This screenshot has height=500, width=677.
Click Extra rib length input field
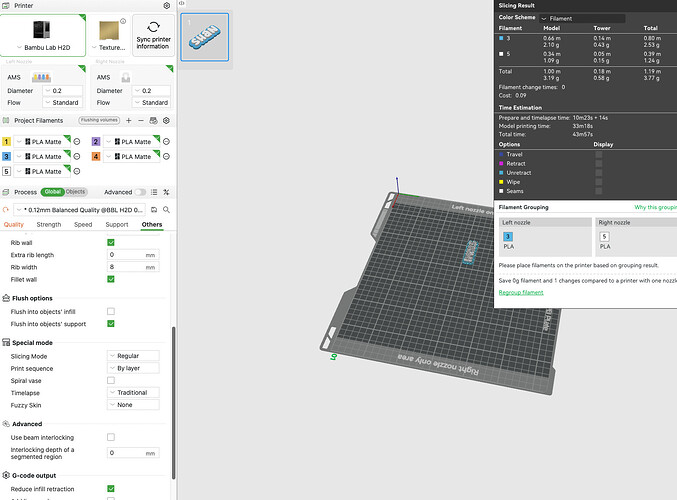(x=133, y=255)
